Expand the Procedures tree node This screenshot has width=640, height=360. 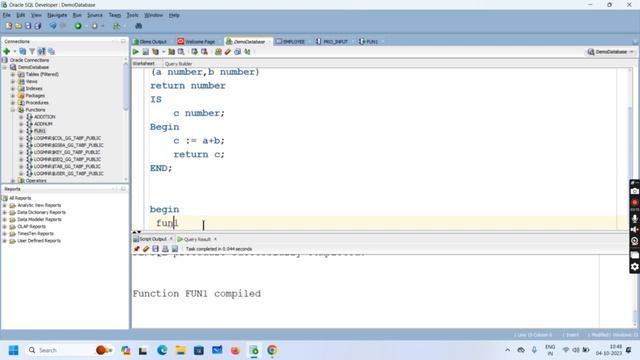click(x=13, y=103)
